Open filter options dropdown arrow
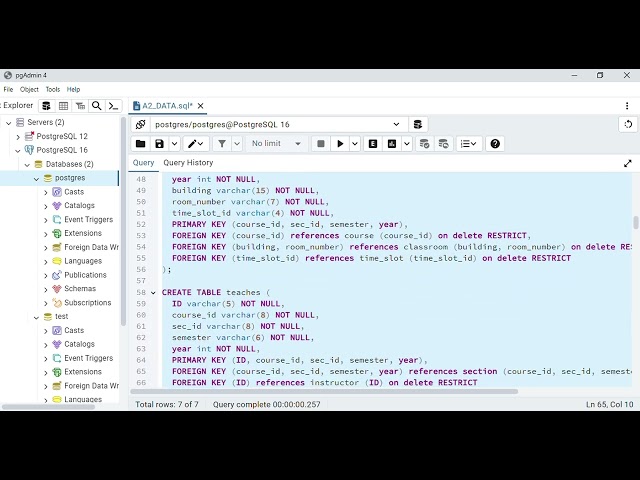Image resolution: width=640 pixels, height=480 pixels. click(x=237, y=144)
